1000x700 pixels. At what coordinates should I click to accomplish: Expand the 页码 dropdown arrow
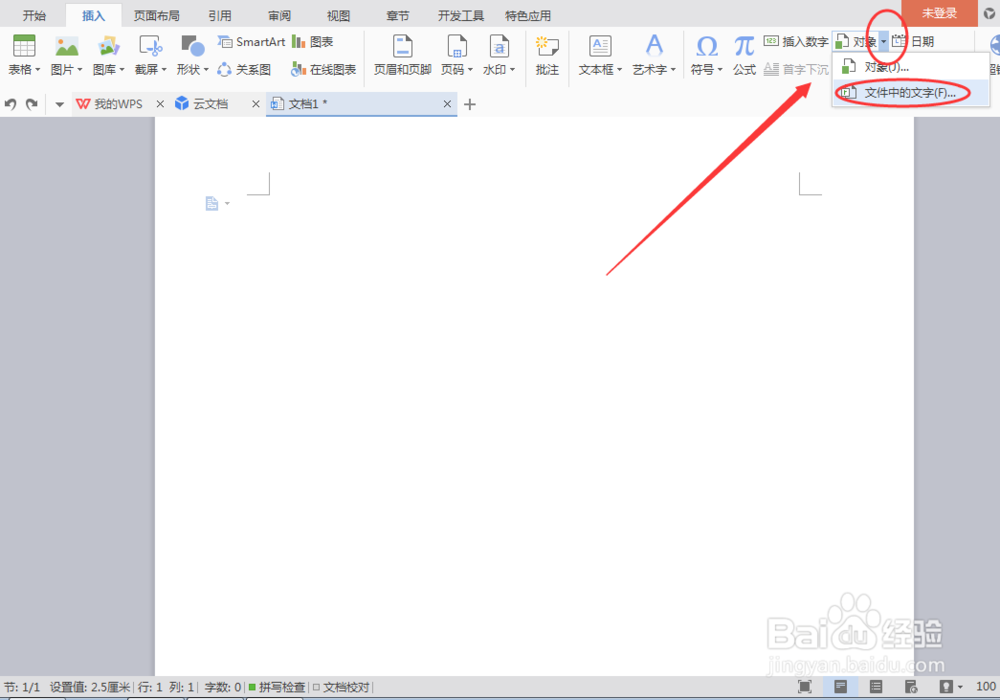click(x=470, y=69)
